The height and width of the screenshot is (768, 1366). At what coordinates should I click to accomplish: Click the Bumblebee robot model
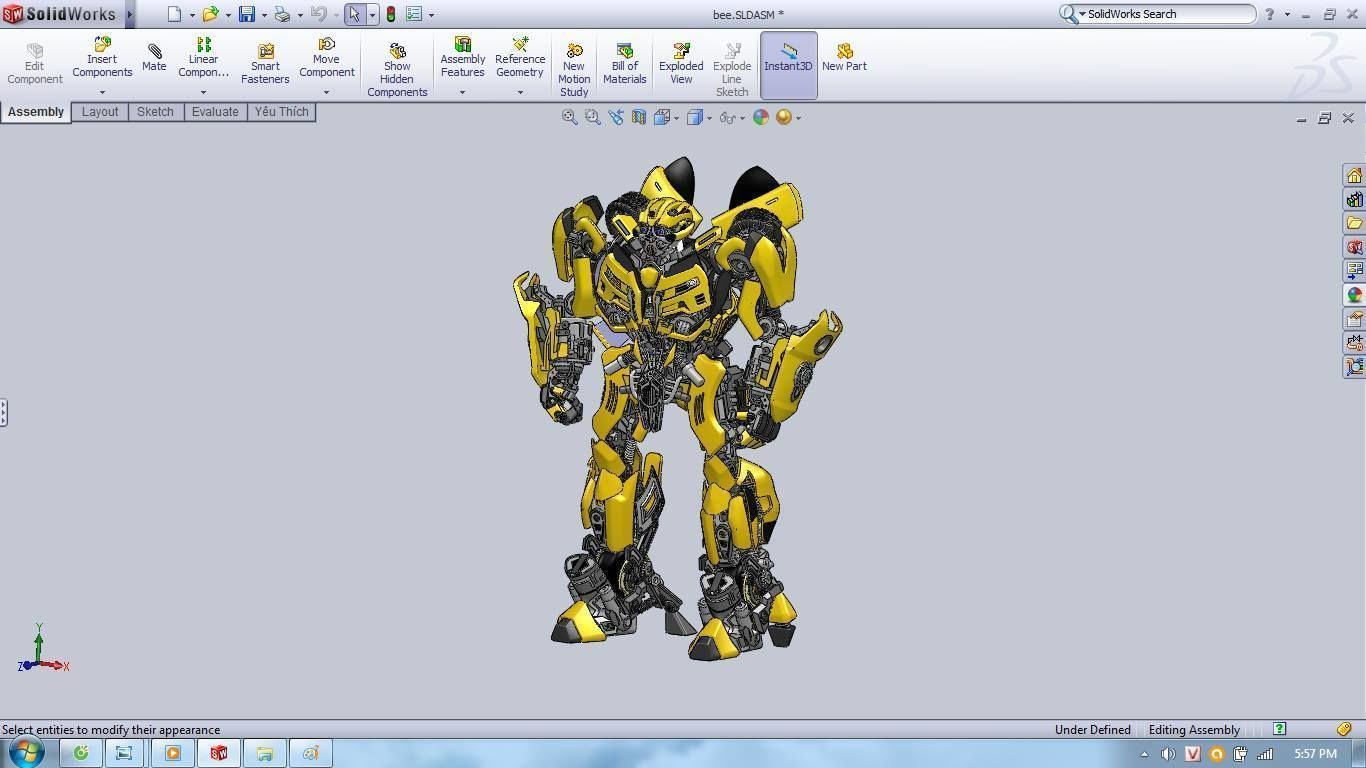coord(676,408)
